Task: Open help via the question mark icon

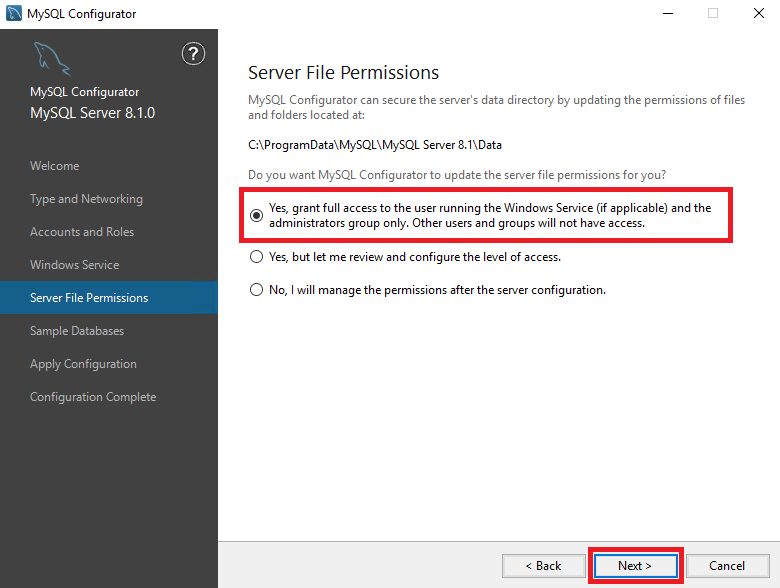Action: point(193,54)
